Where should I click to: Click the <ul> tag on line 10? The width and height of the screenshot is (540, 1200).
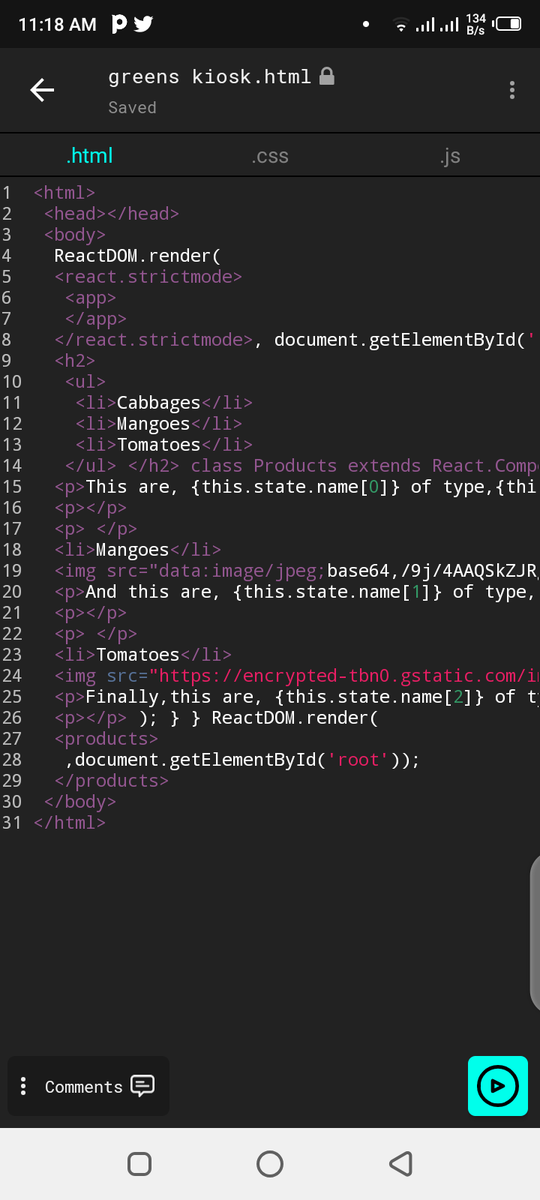coord(85,381)
